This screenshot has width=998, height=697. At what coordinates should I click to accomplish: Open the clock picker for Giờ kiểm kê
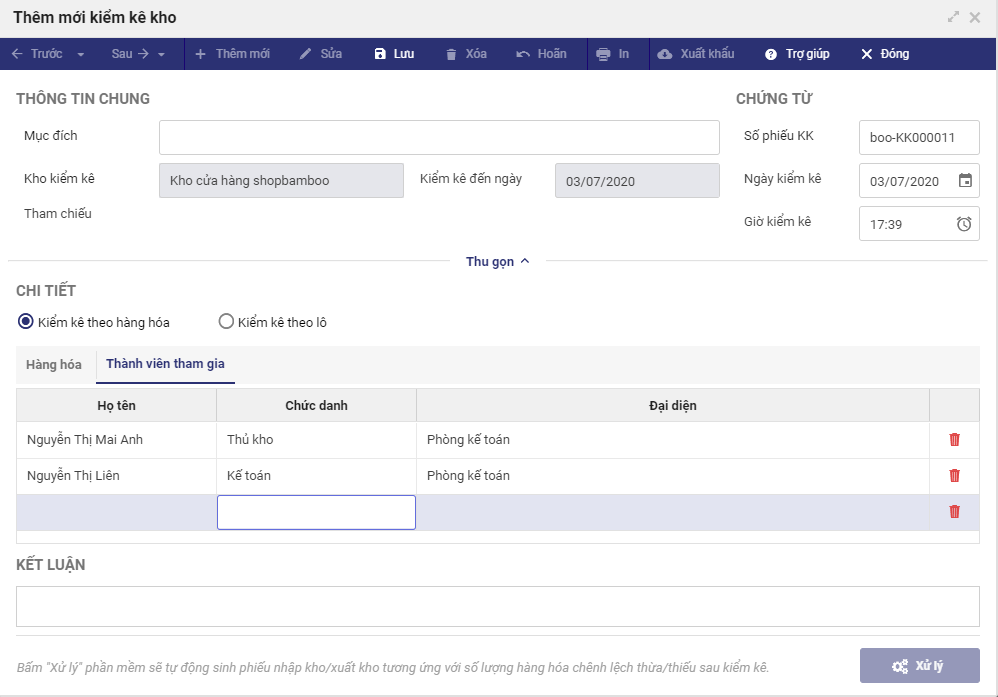click(x=964, y=224)
